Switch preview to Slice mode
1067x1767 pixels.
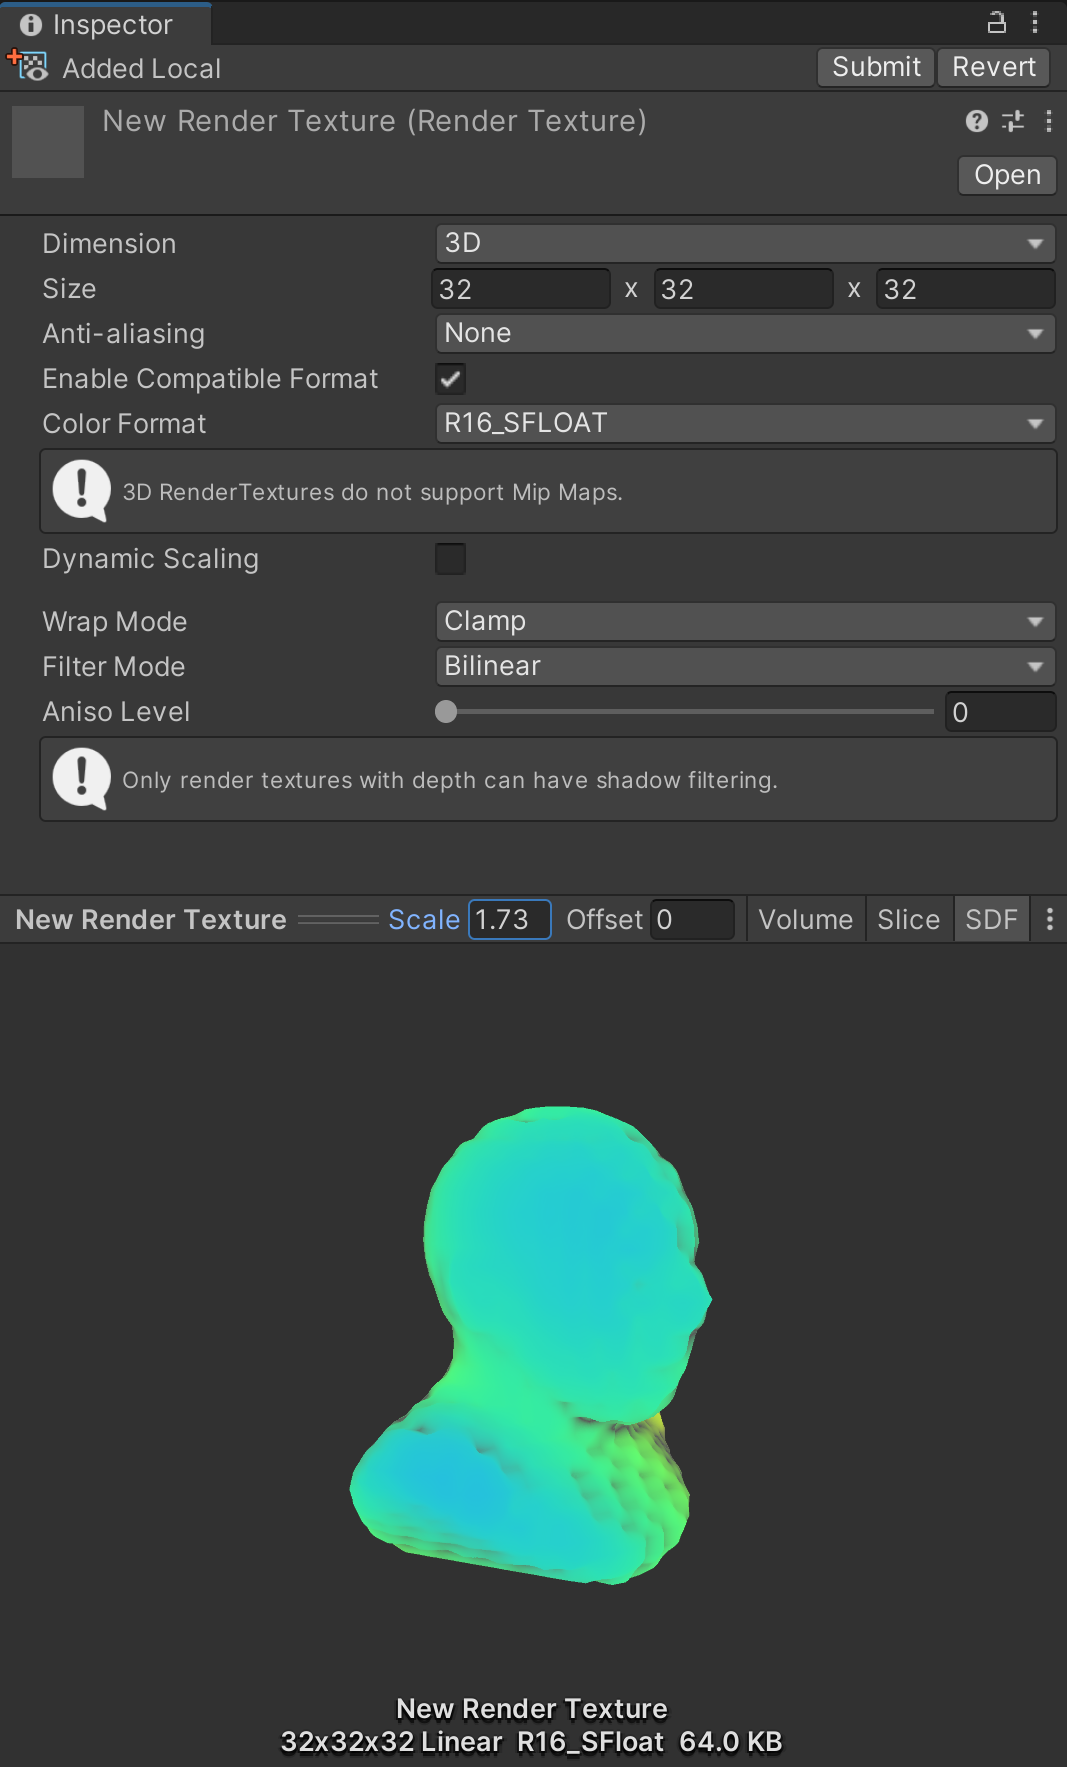(x=908, y=919)
